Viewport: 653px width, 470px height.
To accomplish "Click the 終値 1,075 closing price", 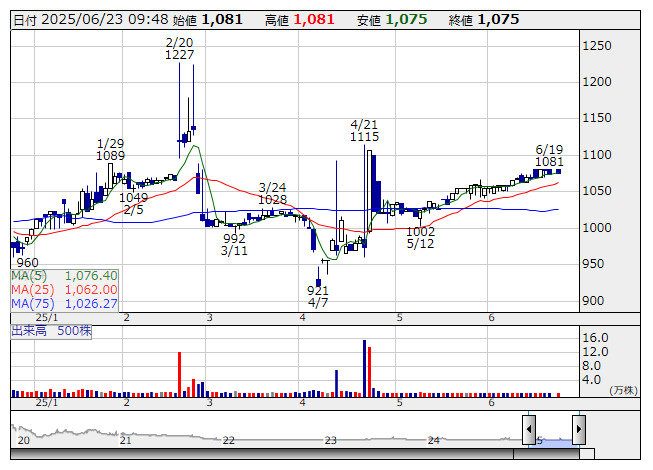I will coord(484,20).
